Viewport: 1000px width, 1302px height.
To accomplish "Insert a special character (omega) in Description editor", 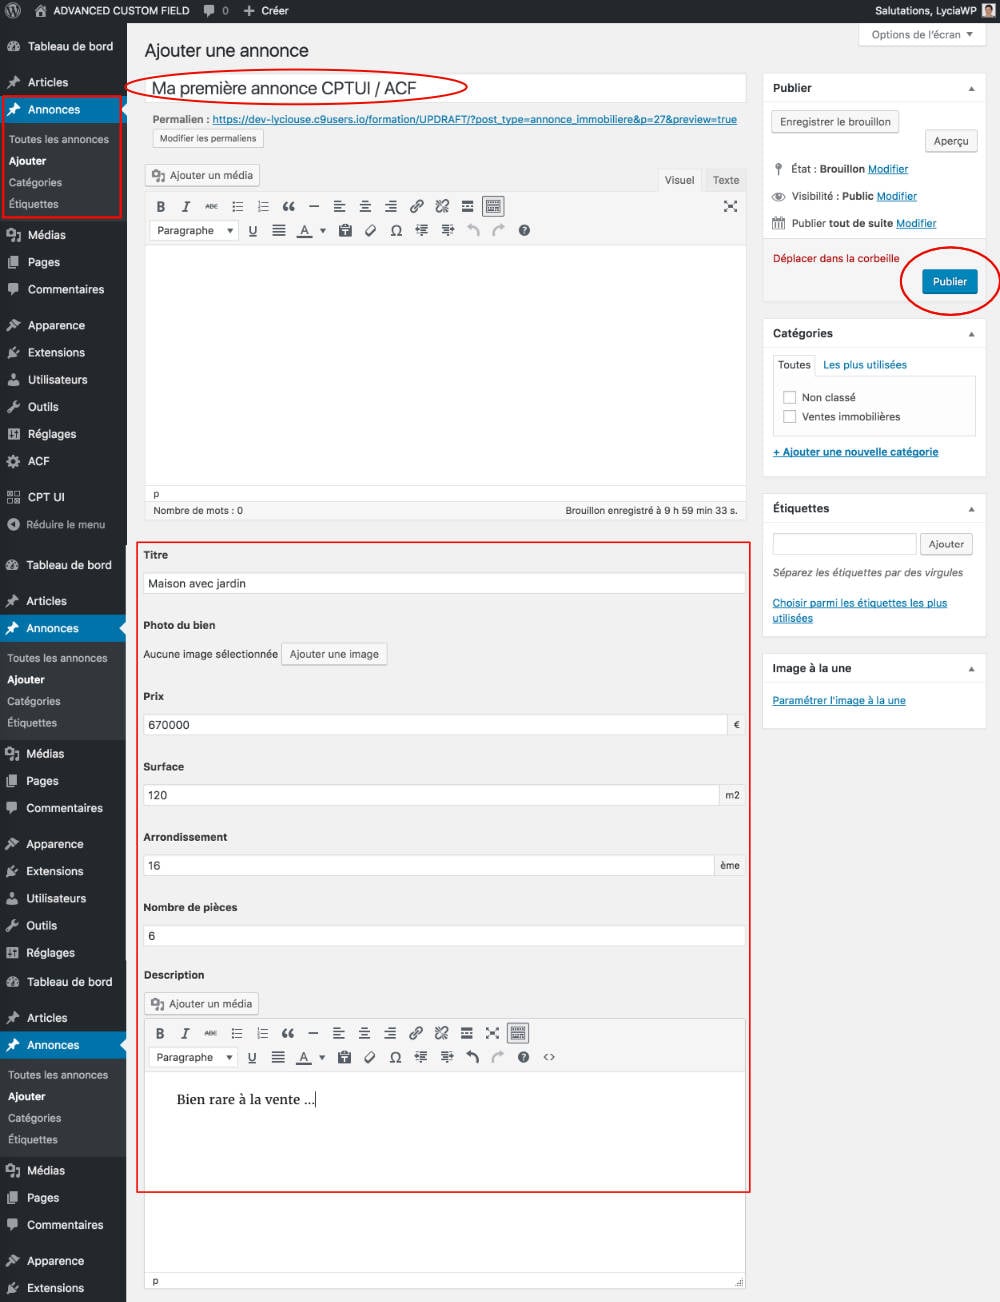I will (395, 1057).
